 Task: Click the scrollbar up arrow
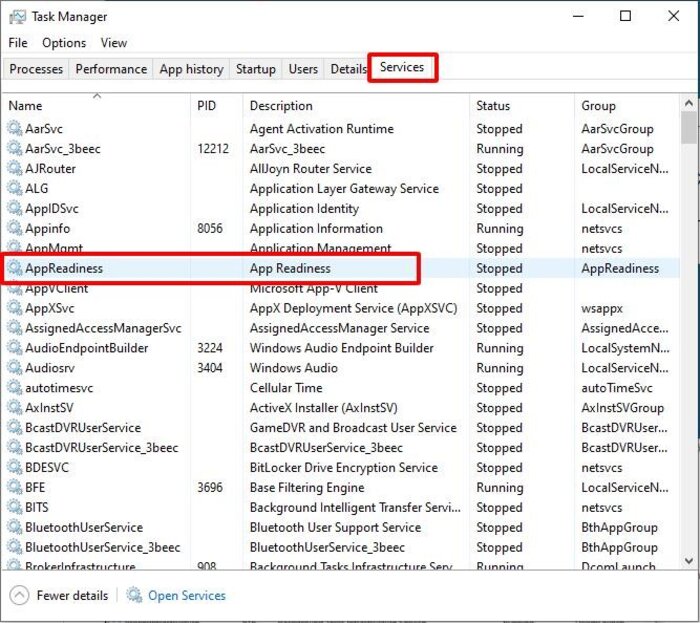click(689, 103)
